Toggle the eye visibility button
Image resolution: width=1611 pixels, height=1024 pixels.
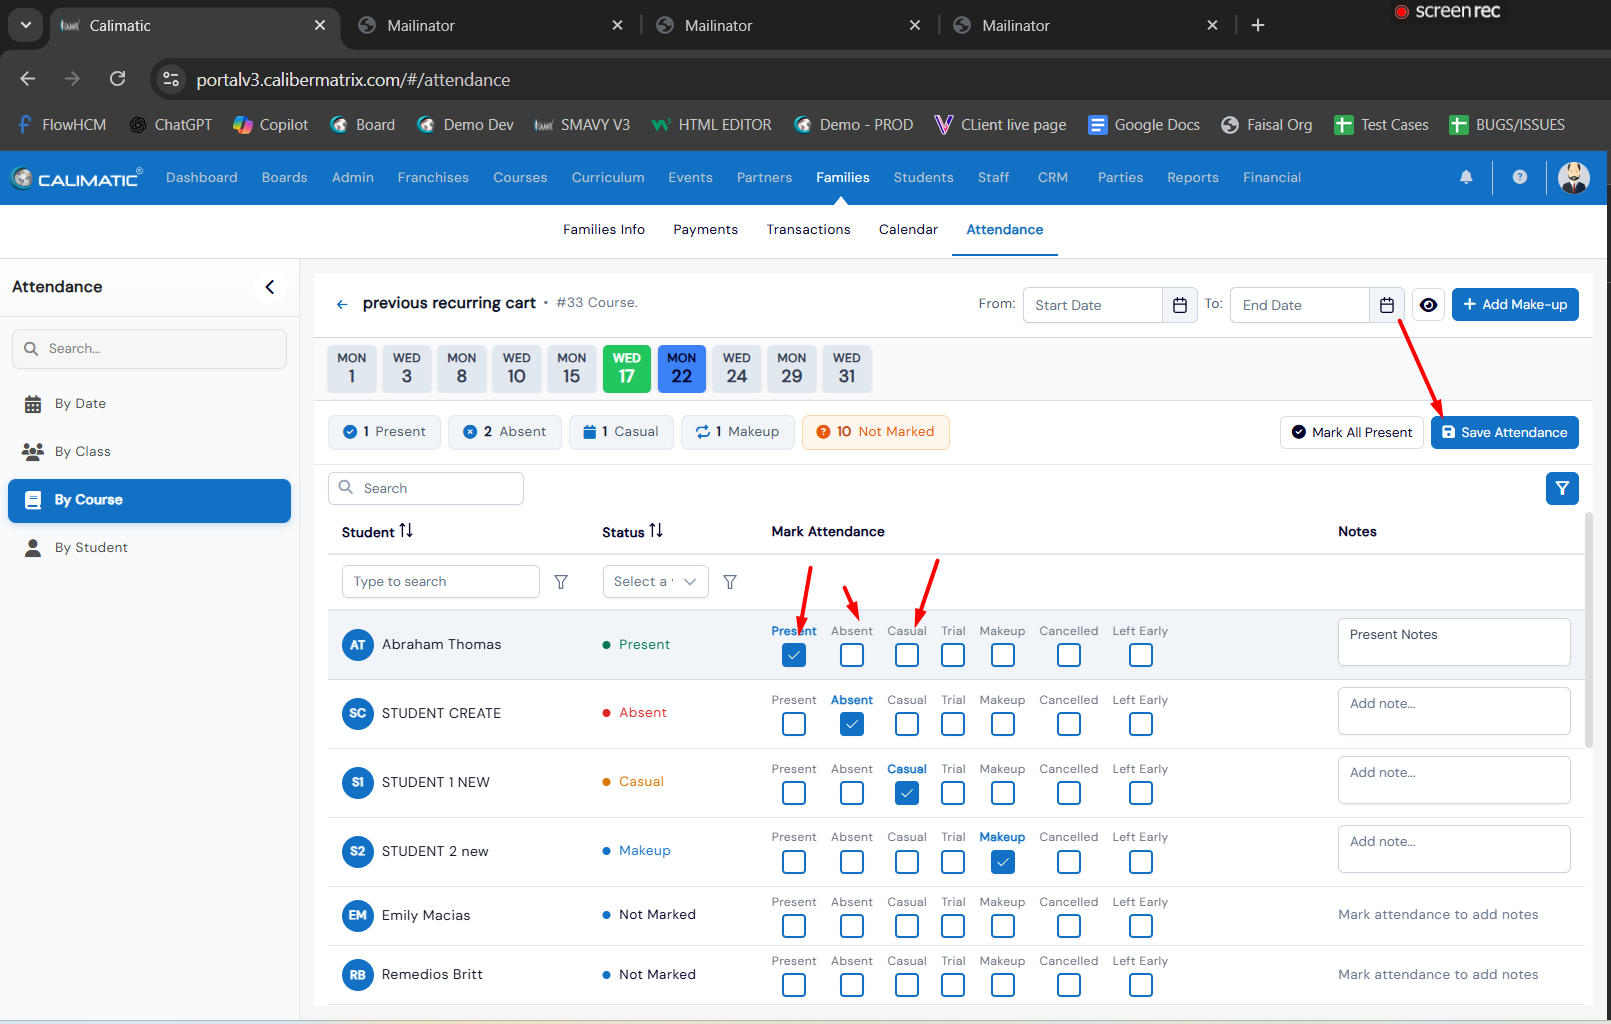coord(1428,305)
